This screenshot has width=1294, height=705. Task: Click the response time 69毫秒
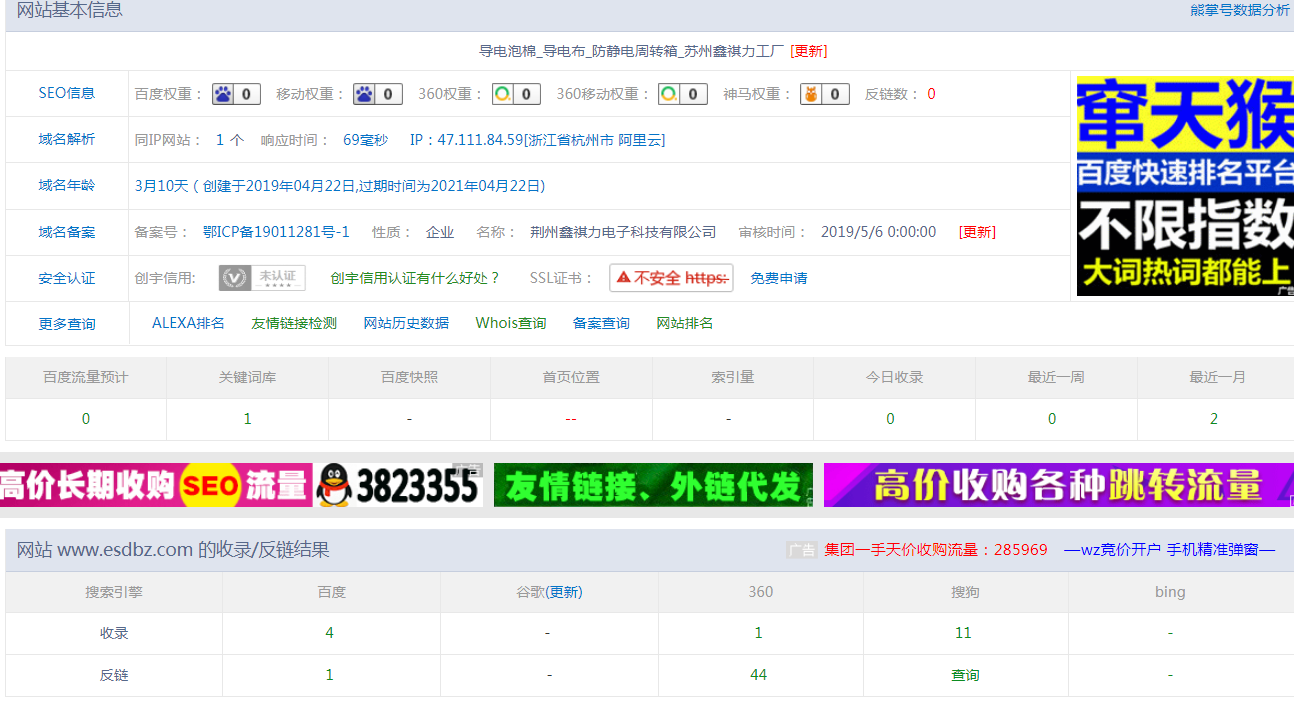[x=366, y=140]
